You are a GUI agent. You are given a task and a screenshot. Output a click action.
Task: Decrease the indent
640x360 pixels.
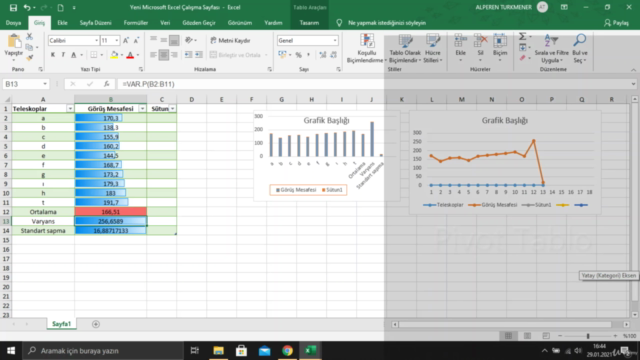coord(188,55)
